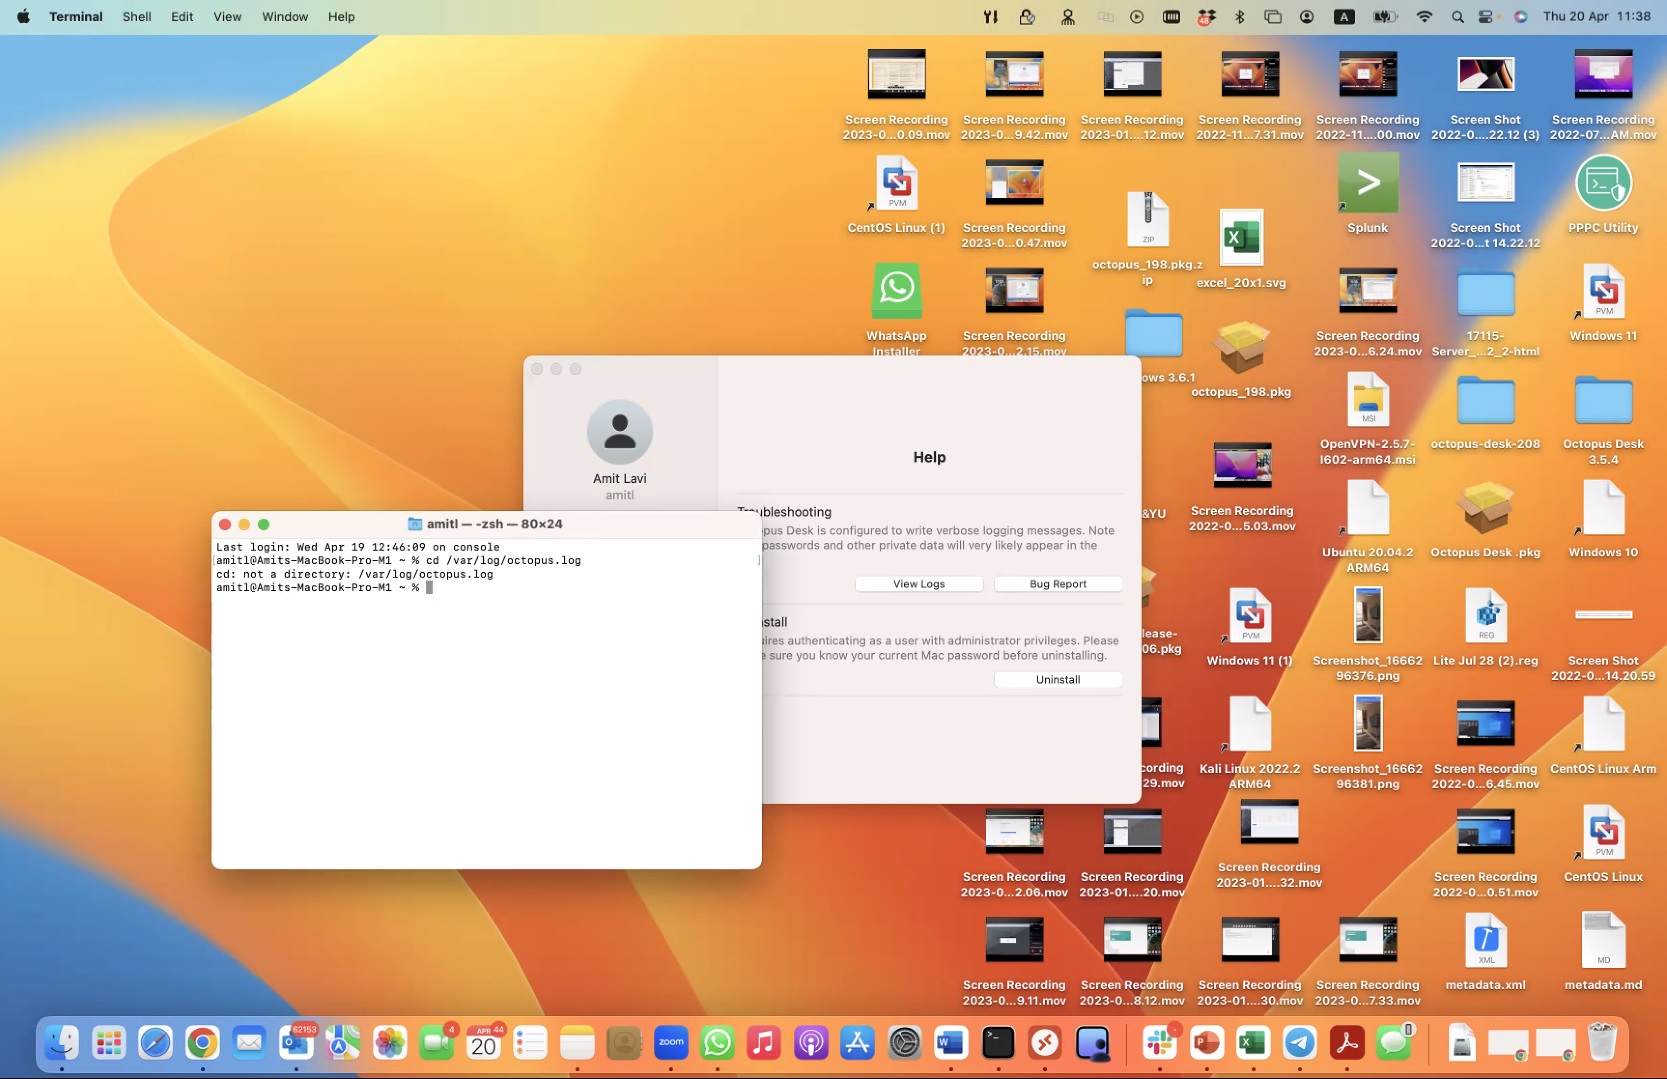Click the Terminal command prompt cursor line
This screenshot has height=1079, width=1667.
[x=325, y=588]
